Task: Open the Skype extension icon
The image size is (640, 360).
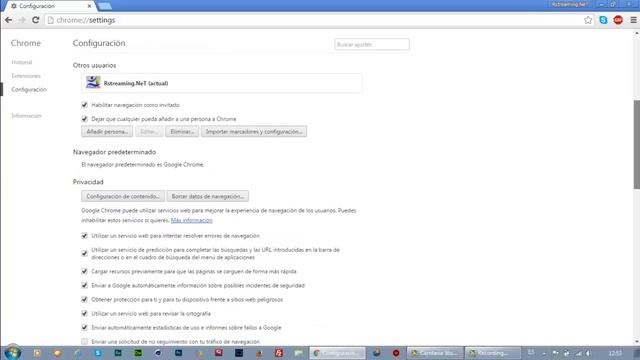Action: point(603,20)
